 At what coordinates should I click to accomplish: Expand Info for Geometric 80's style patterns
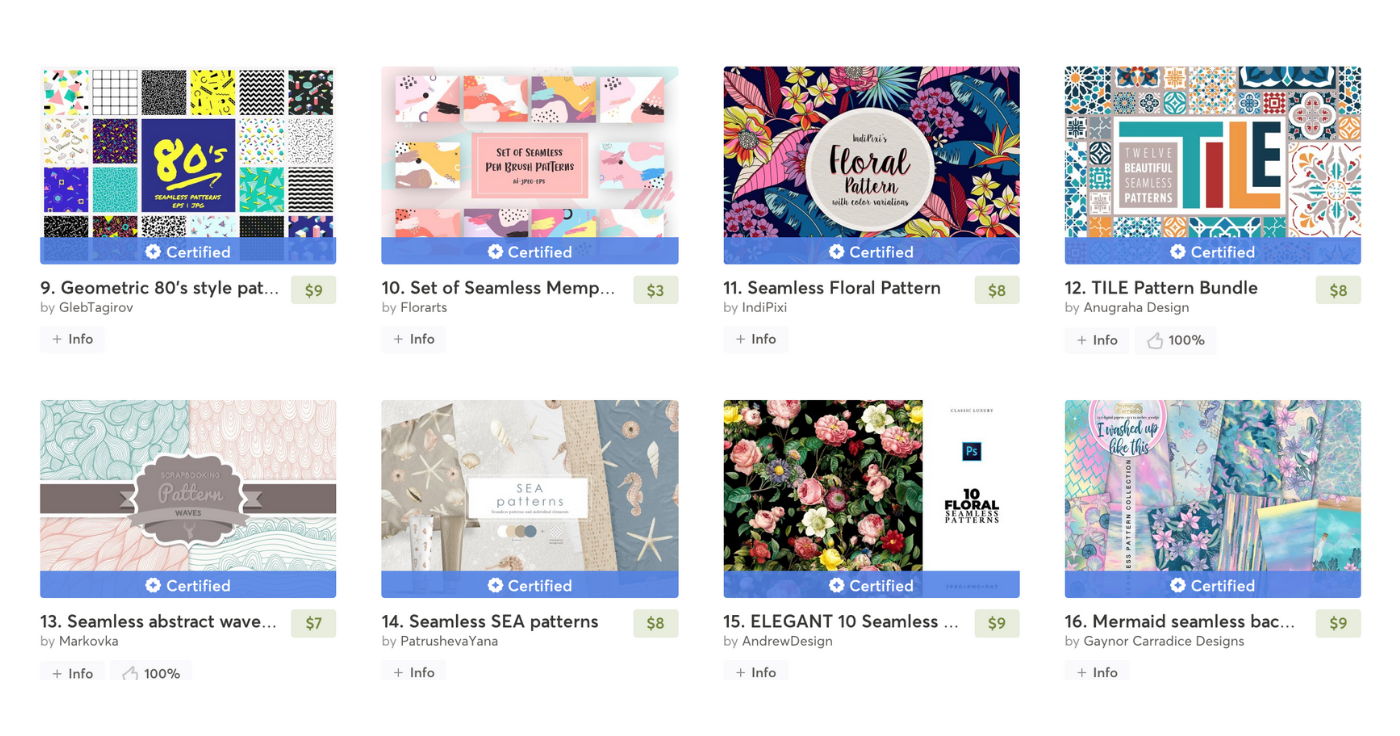(x=72, y=339)
